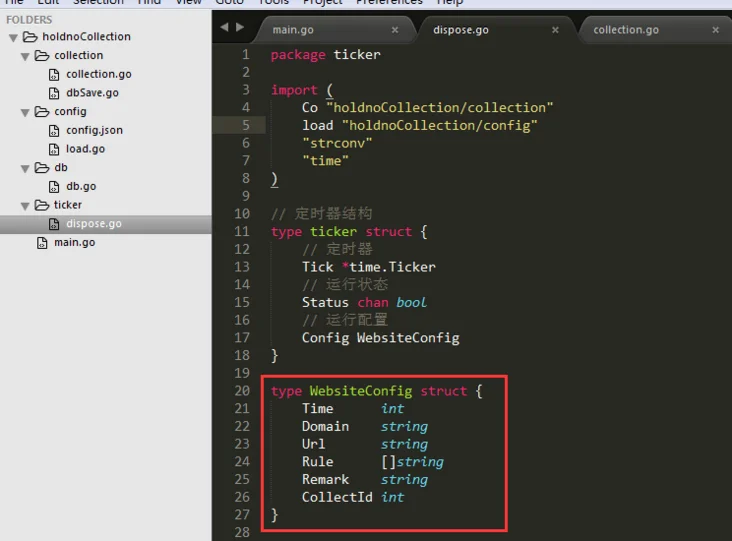Image resolution: width=732 pixels, height=541 pixels.
Task: Close the main.go tab
Action: click(394, 30)
